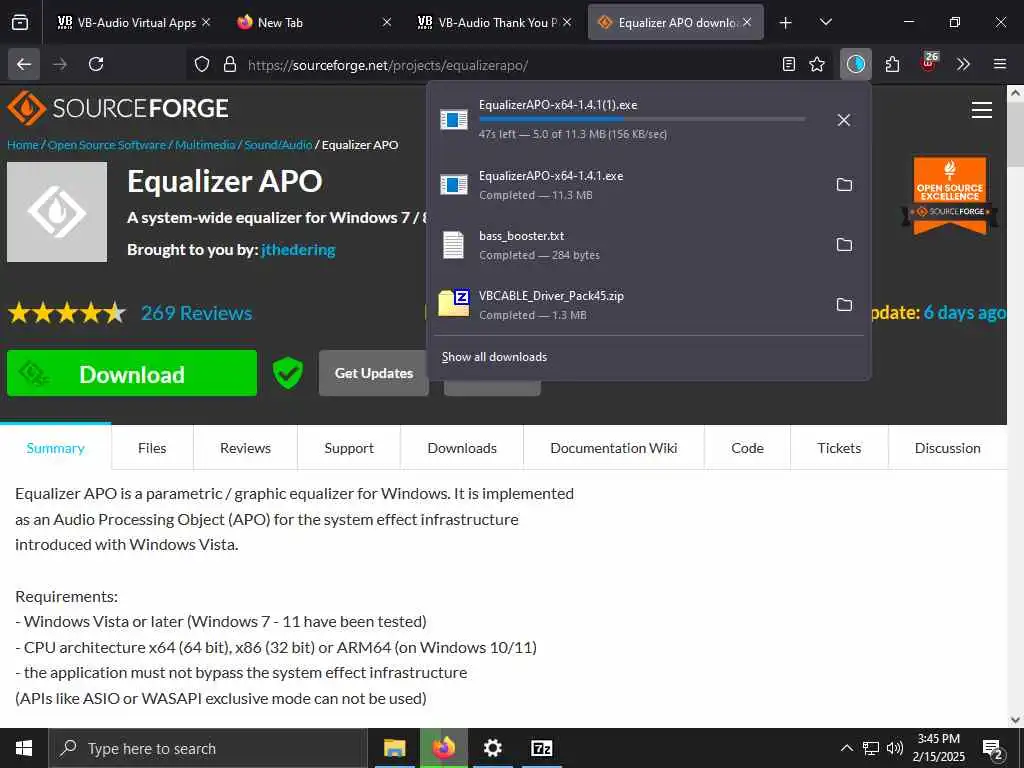Click the uBlock extension icon with badge 26
The height and width of the screenshot is (768, 1024).
click(929, 63)
